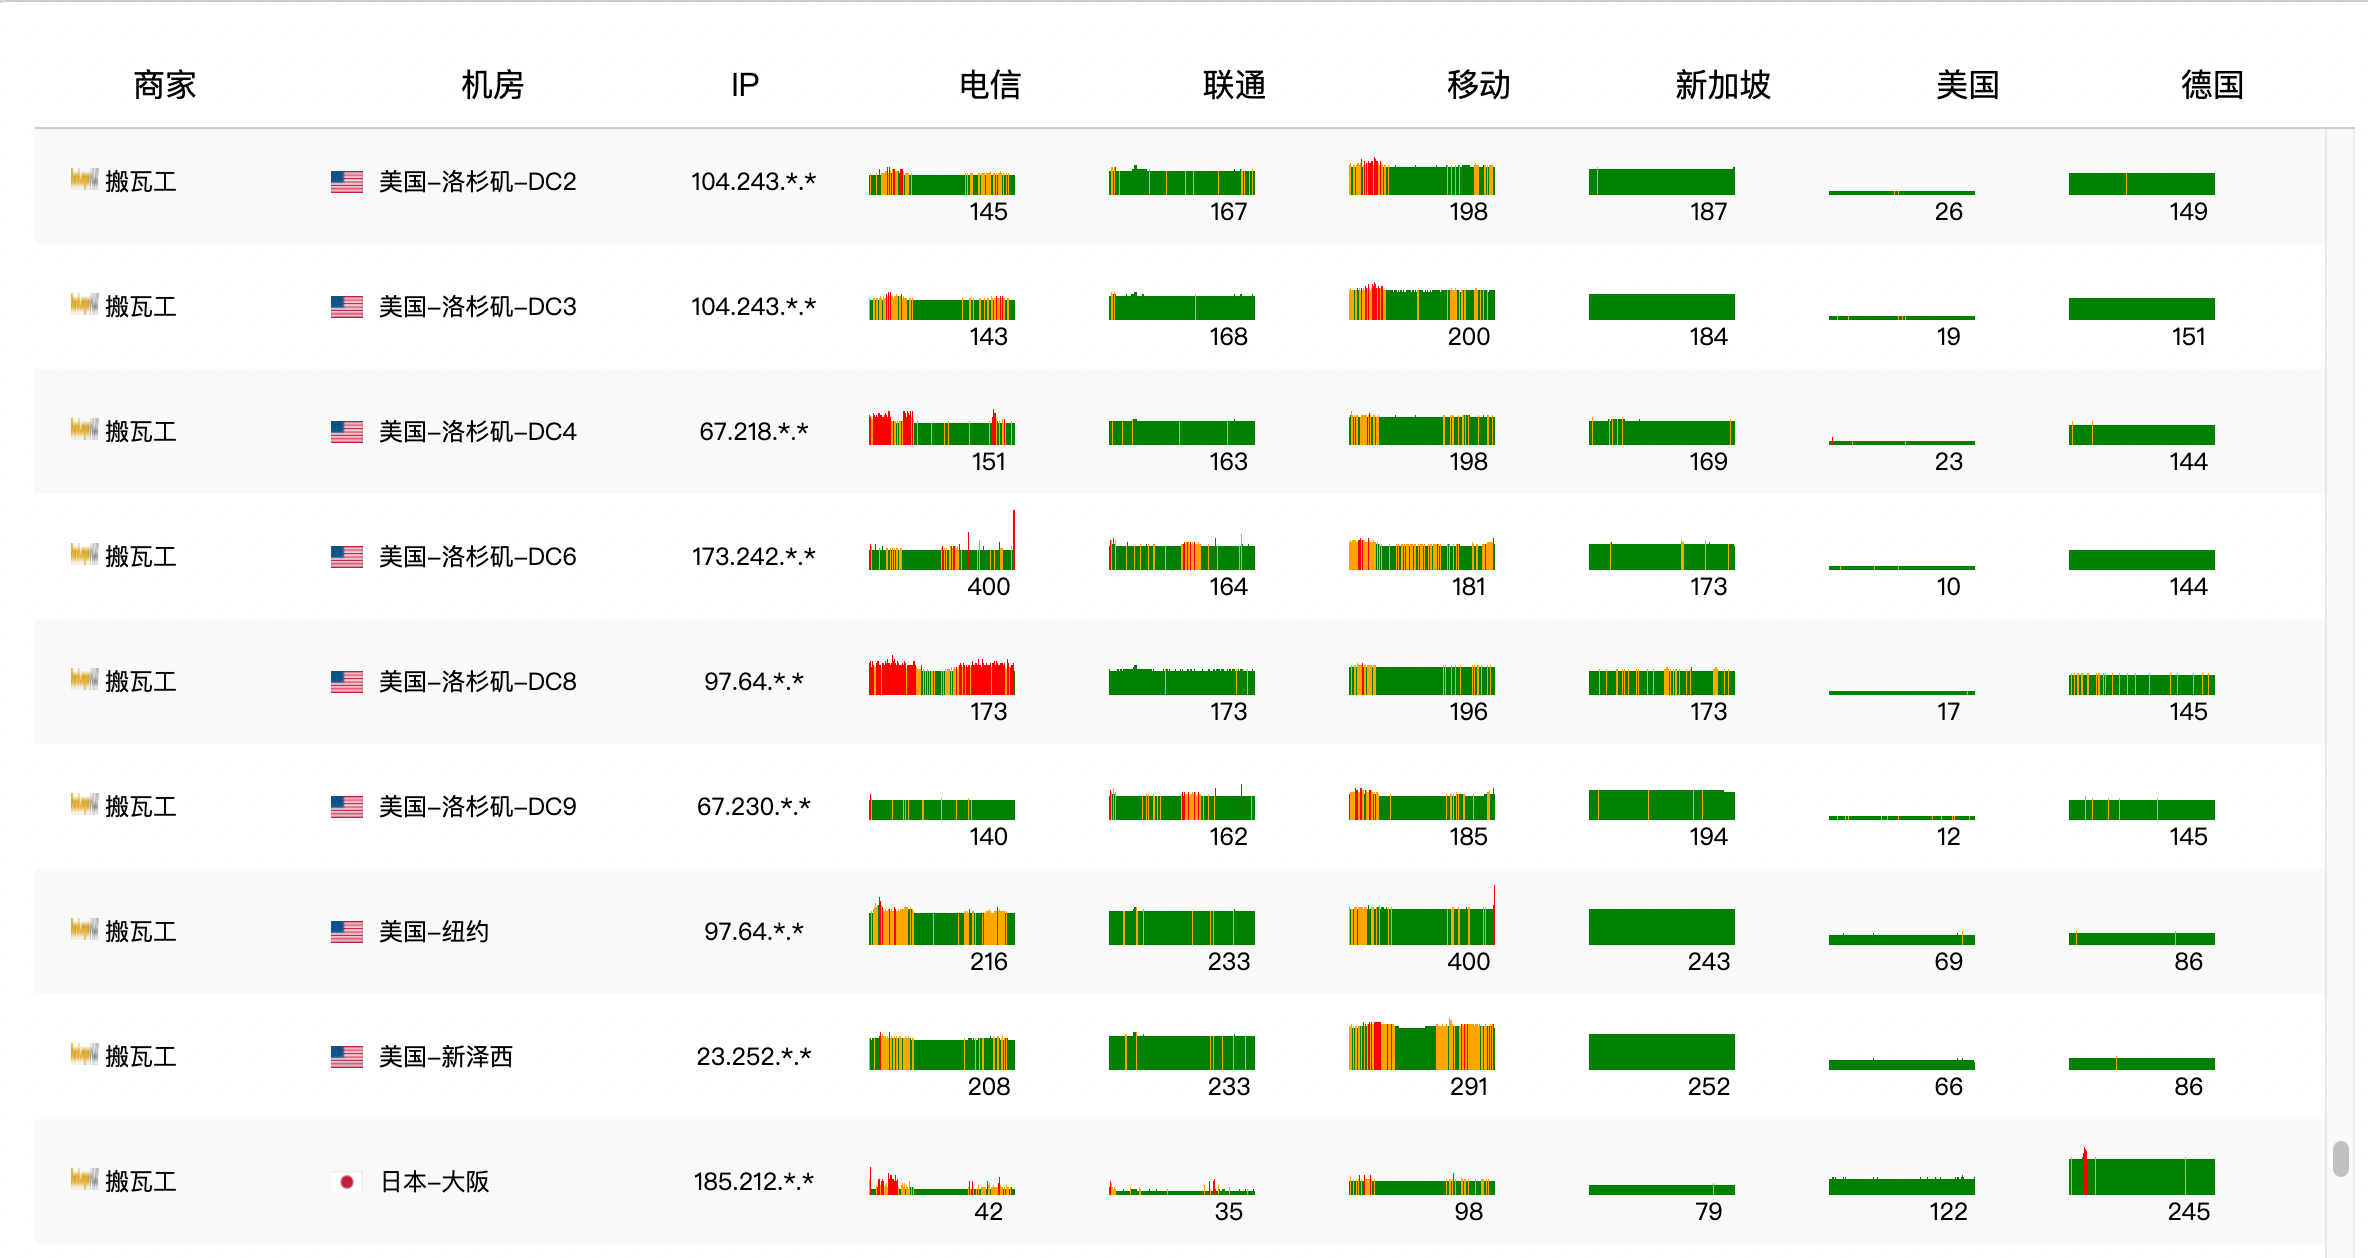Image resolution: width=2368 pixels, height=1258 pixels.
Task: Click the 搬瓦工 logo in the DC9 row
Action: click(x=84, y=804)
